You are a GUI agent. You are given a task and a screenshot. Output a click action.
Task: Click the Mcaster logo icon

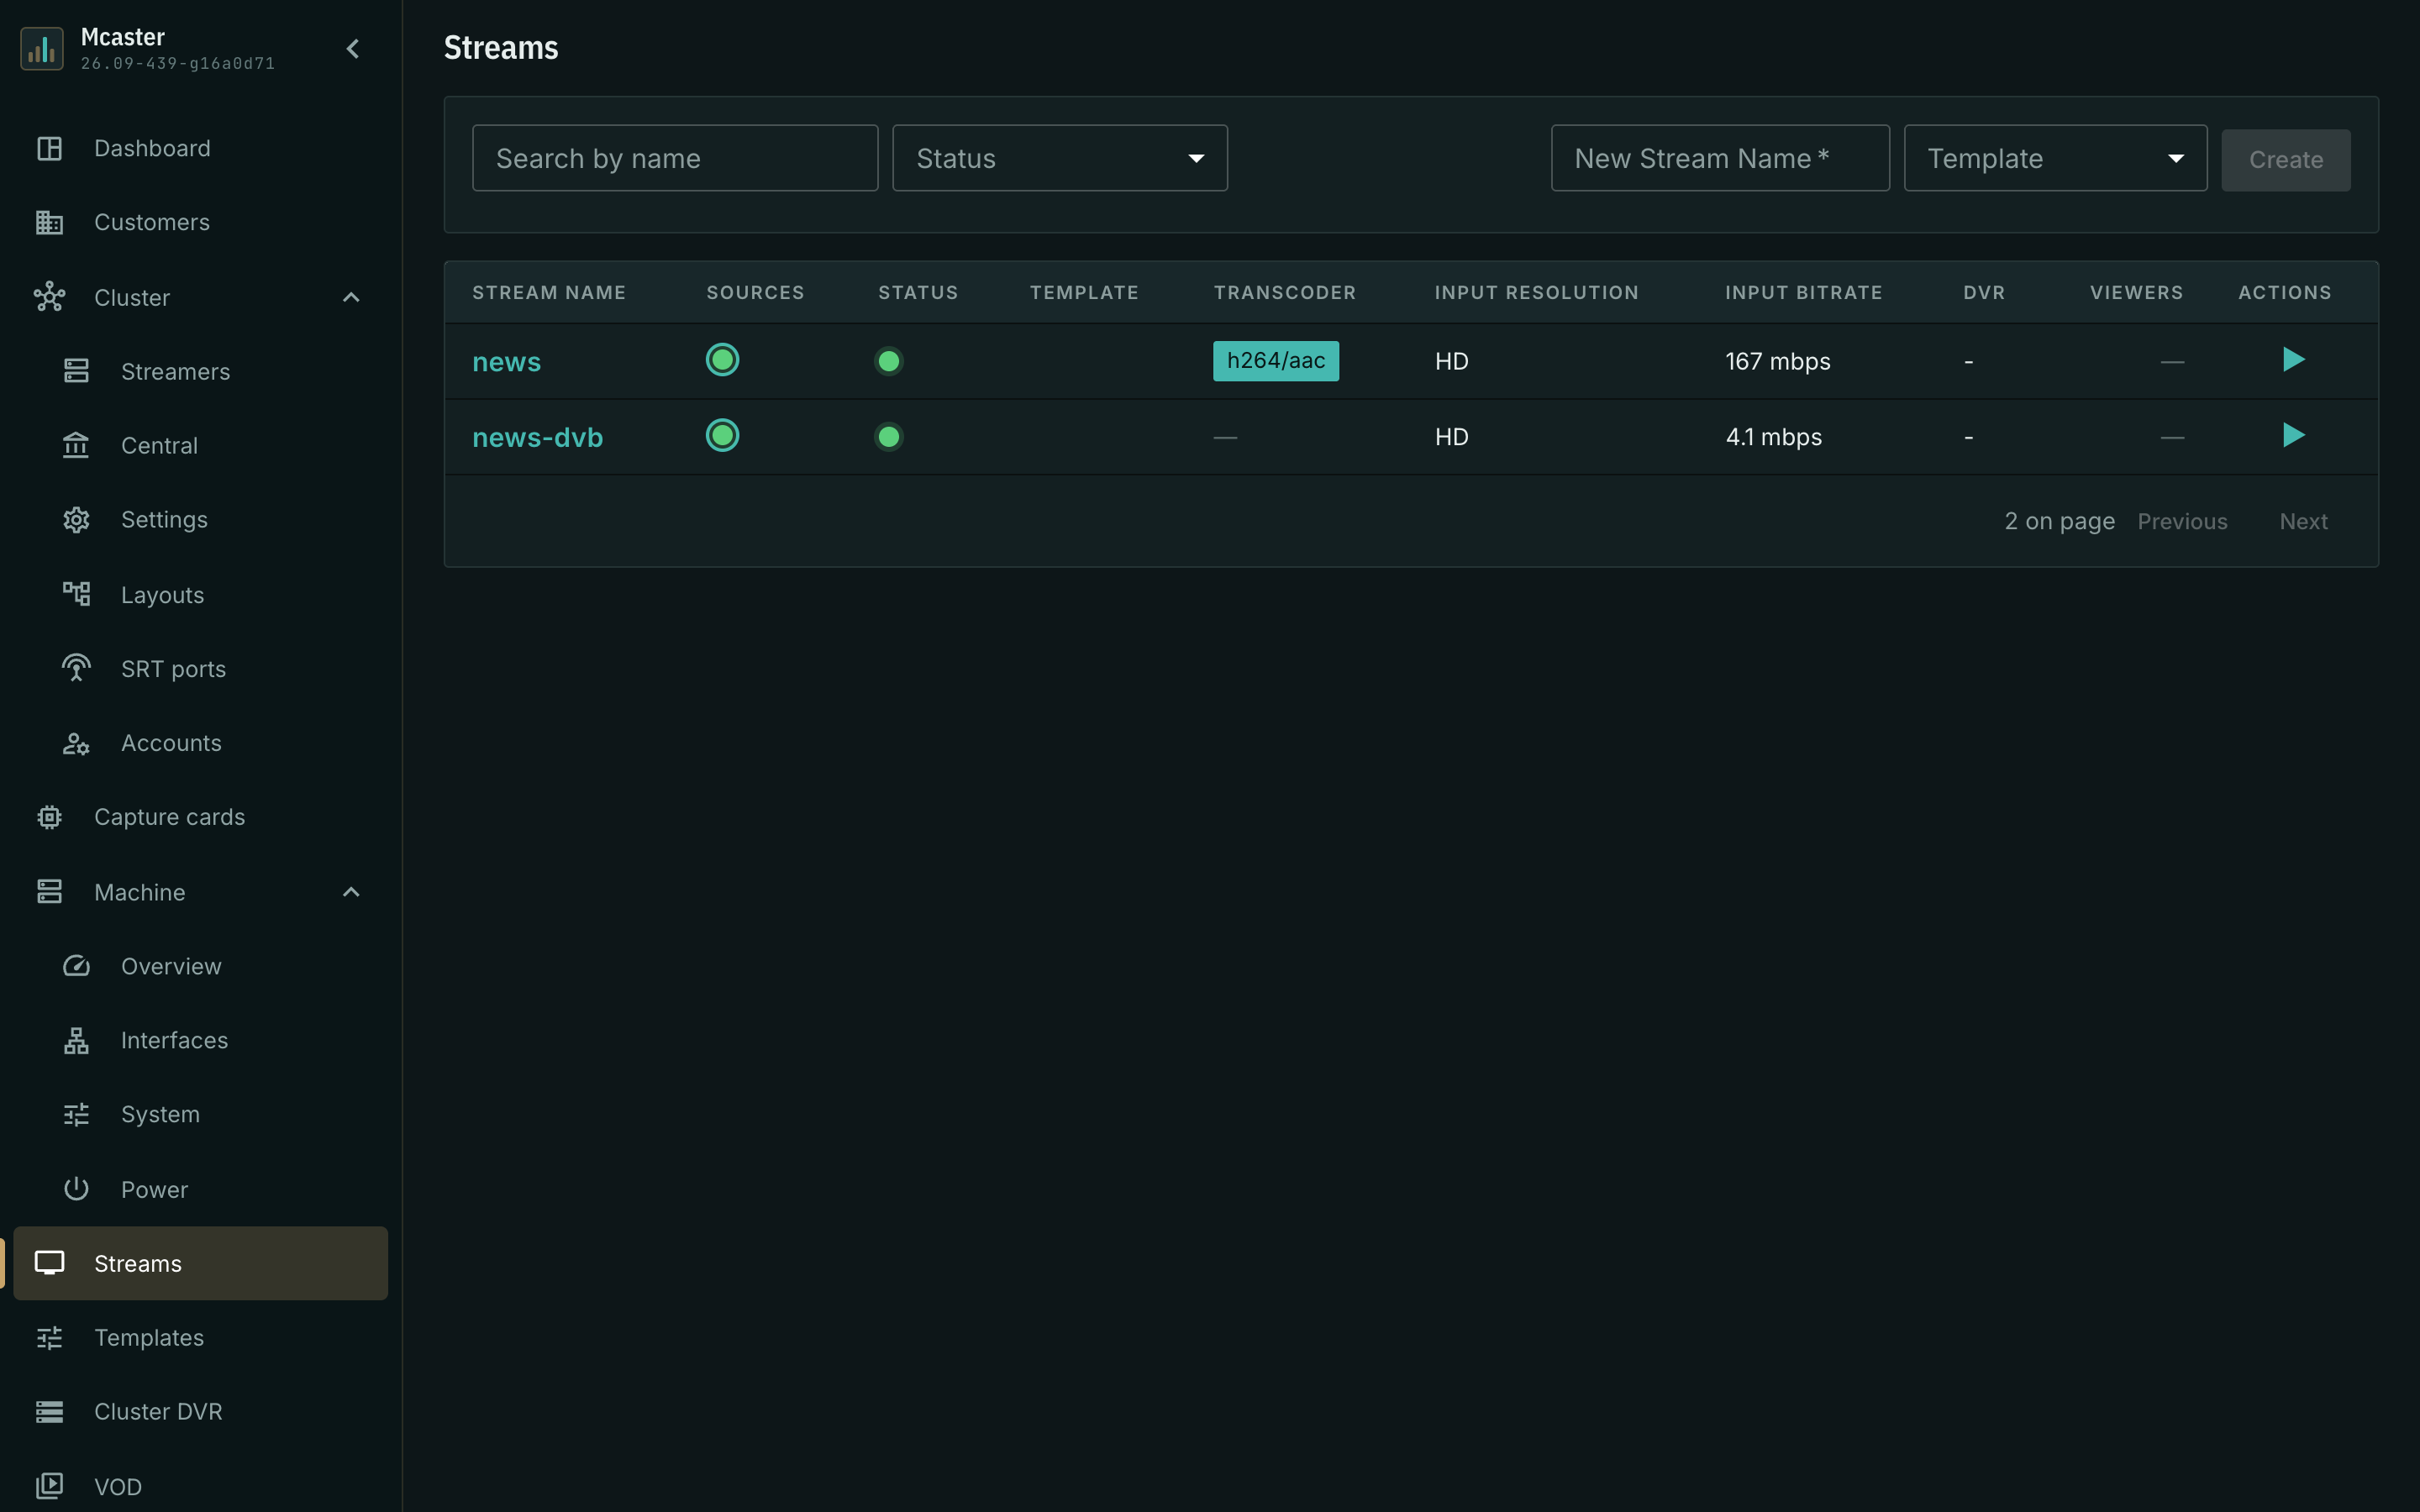[42, 48]
